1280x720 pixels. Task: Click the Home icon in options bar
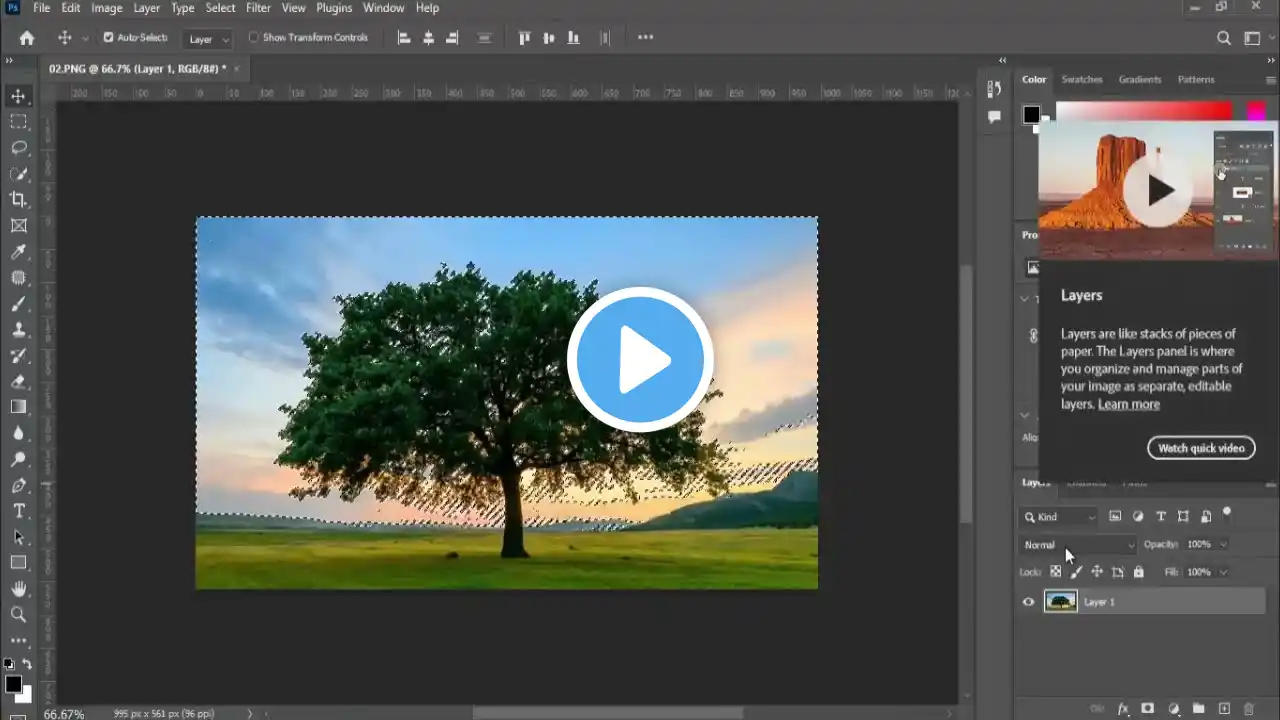pyautogui.click(x=27, y=38)
